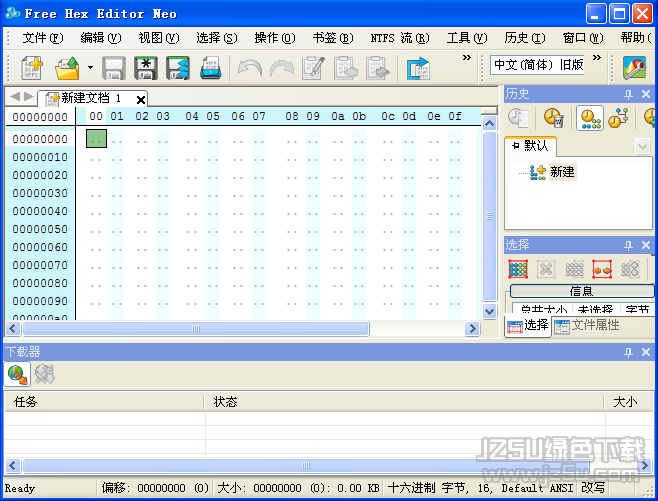The image size is (658, 501).
Task: Select the first hex byte cell
Action: pyautogui.click(x=96, y=138)
